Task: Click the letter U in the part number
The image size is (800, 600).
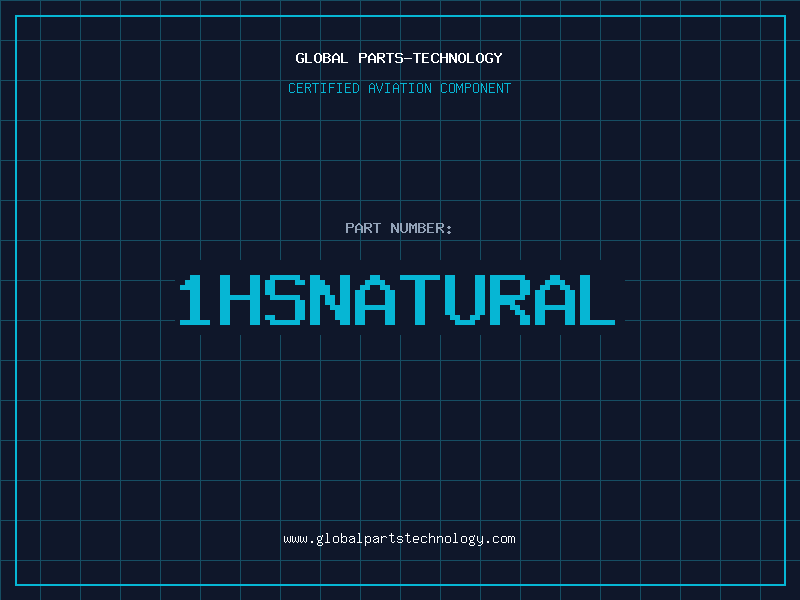Action: [463, 300]
